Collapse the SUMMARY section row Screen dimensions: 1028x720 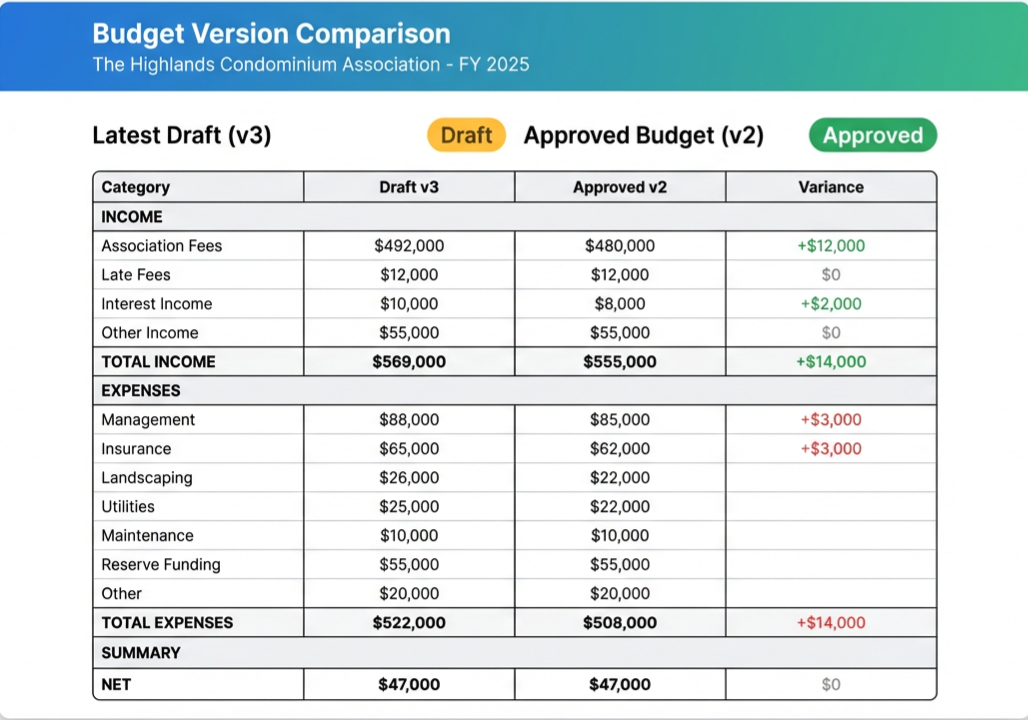(x=140, y=652)
